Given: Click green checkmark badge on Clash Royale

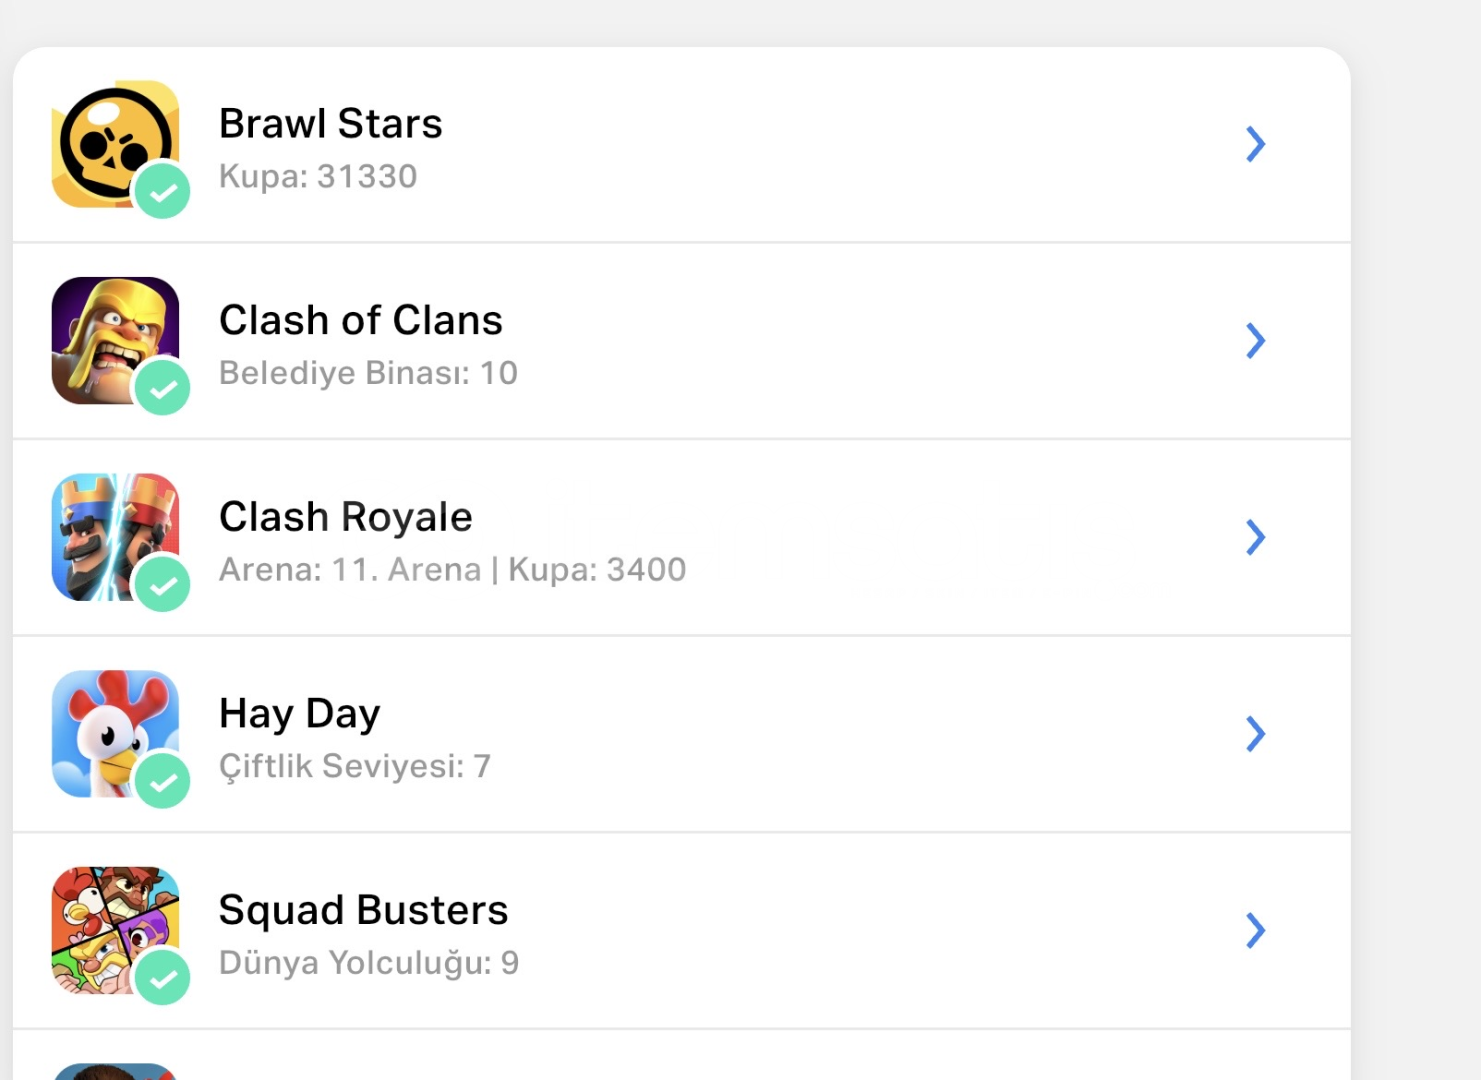Looking at the screenshot, I should pyautogui.click(x=162, y=584).
